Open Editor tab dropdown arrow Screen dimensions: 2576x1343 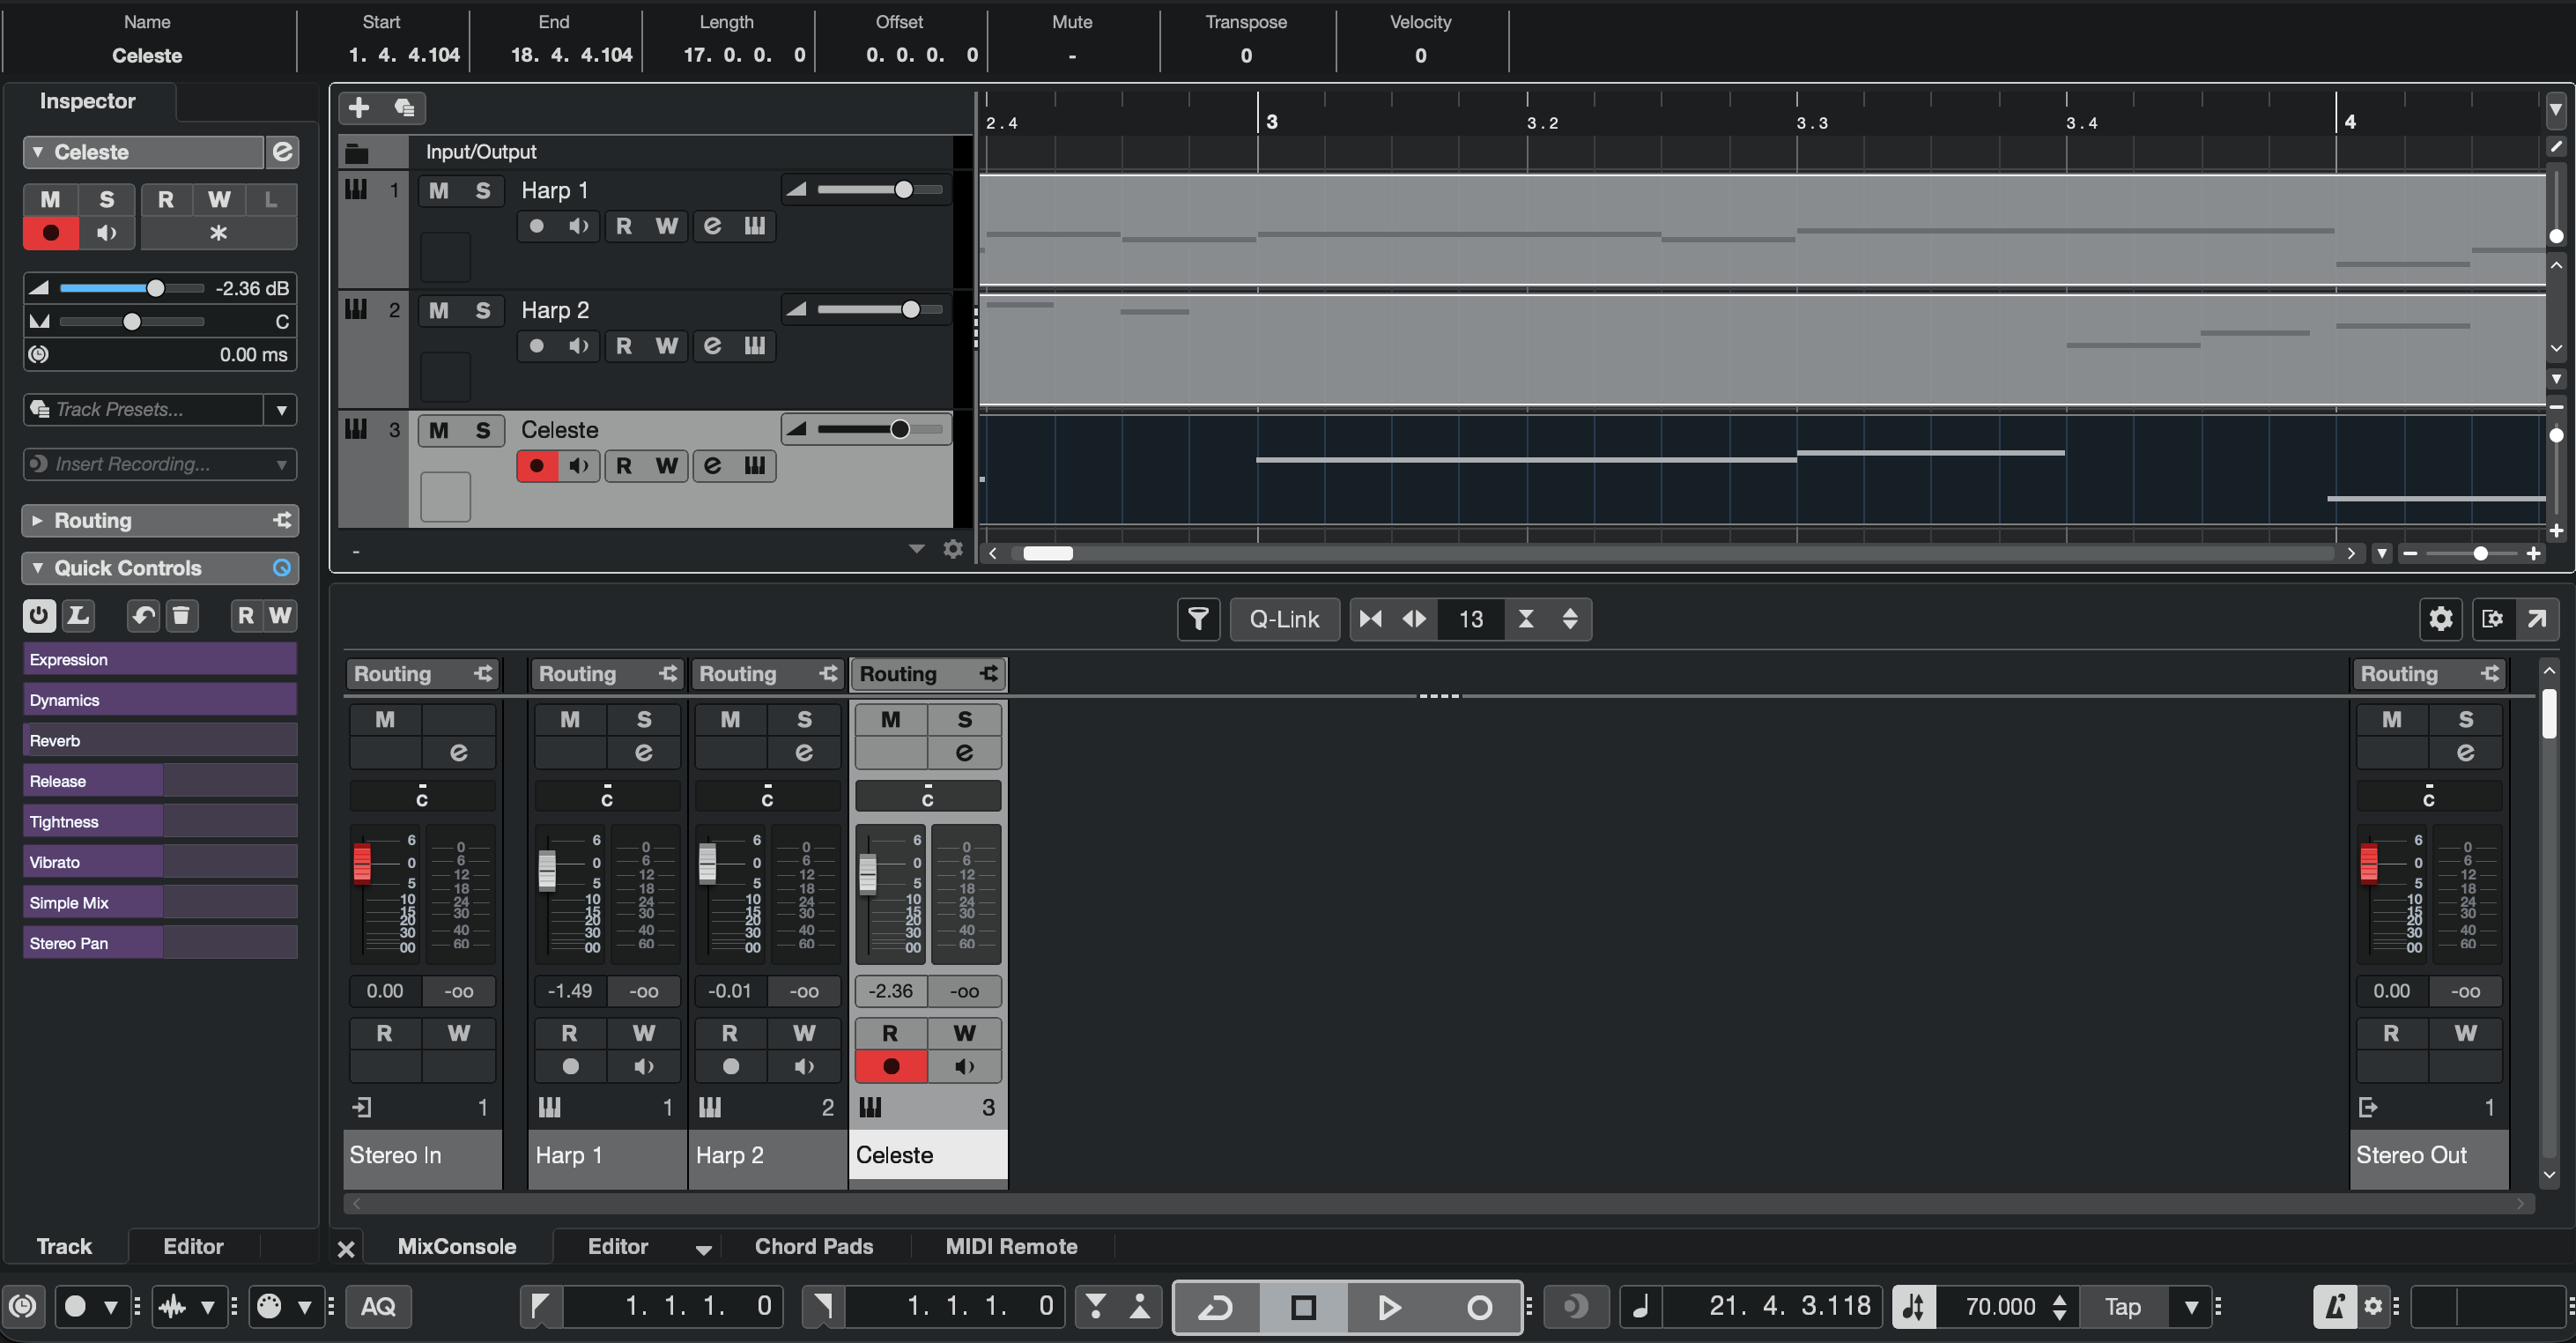coord(703,1248)
